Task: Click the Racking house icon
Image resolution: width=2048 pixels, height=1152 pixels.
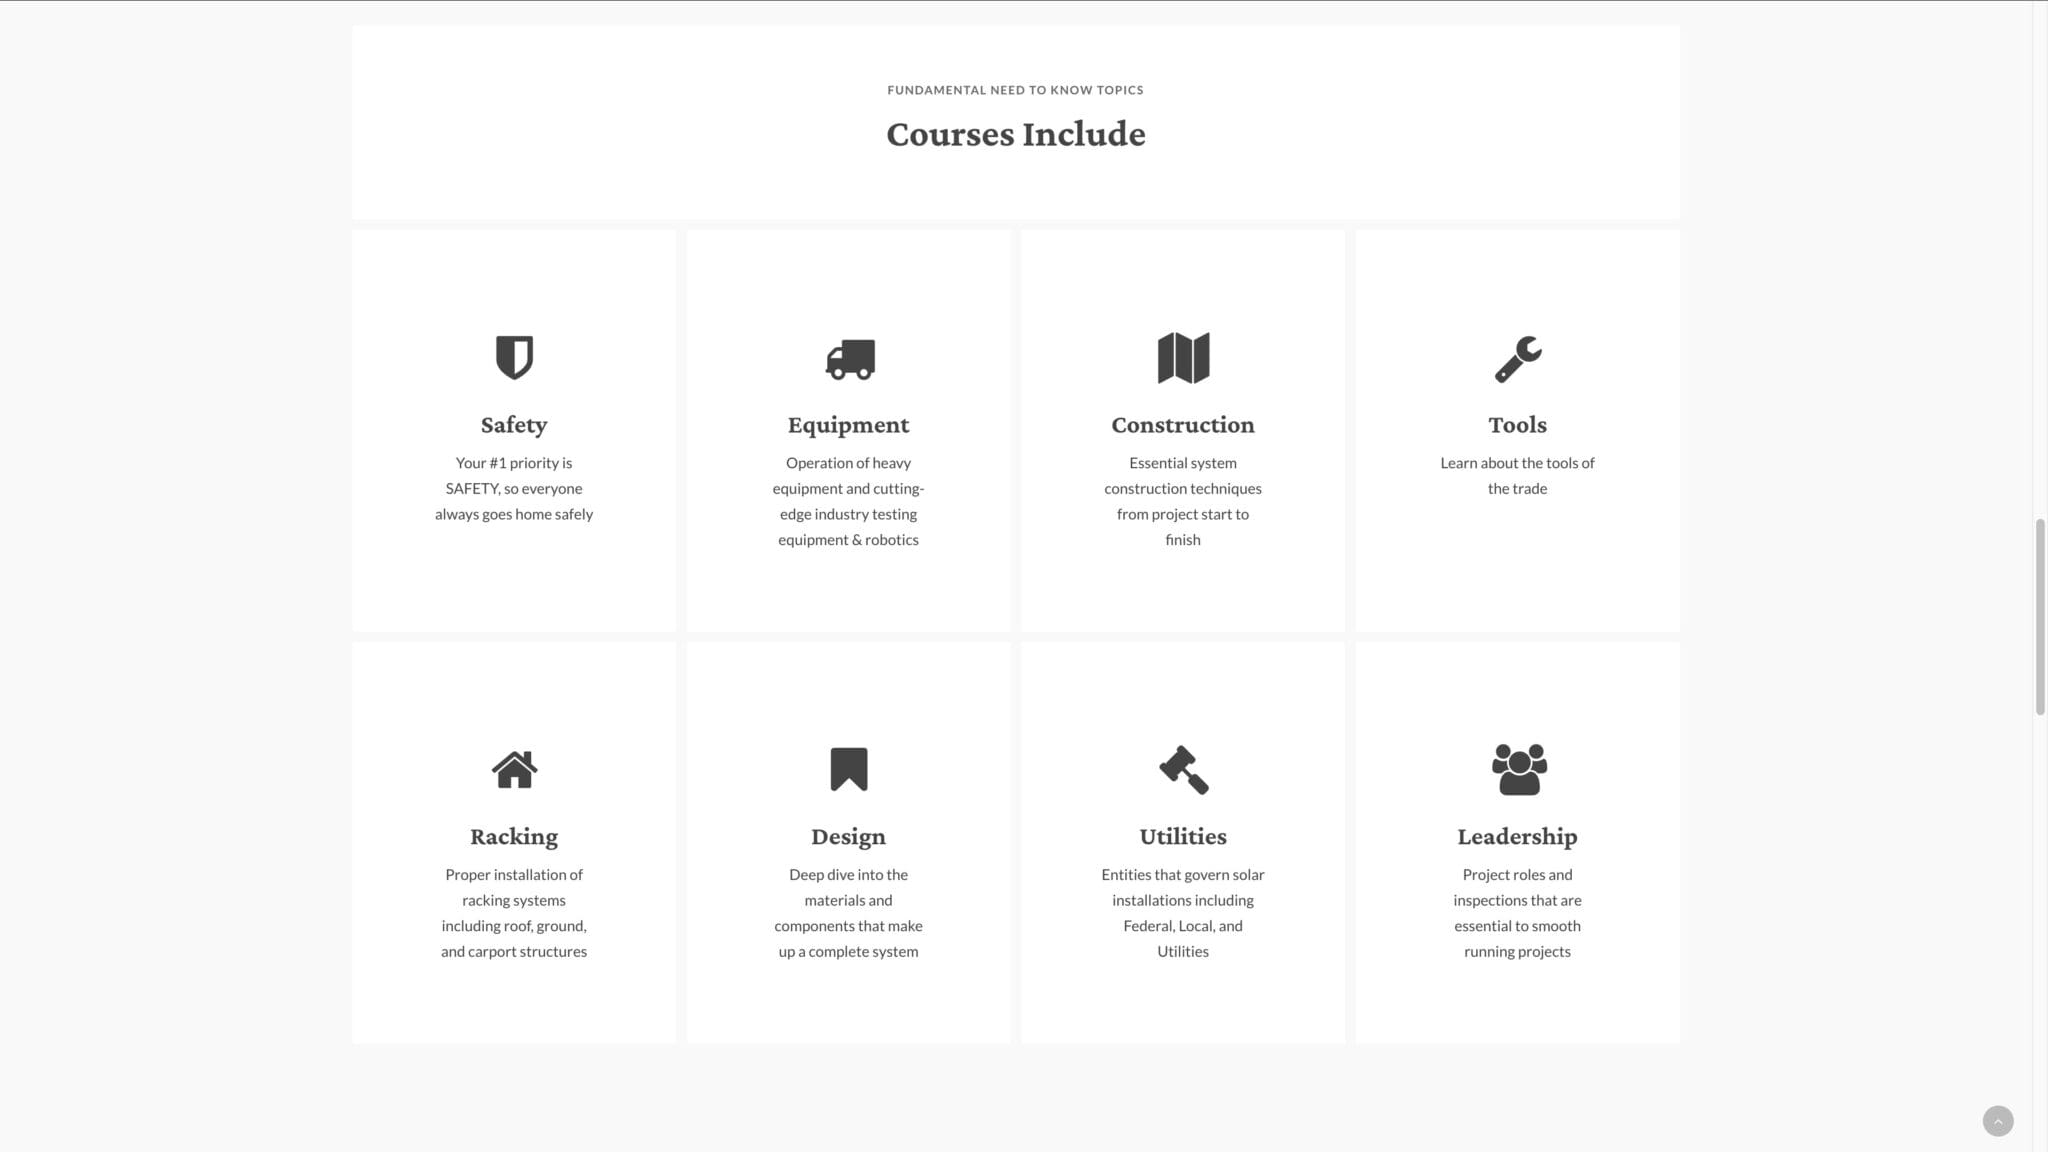Action: (x=514, y=770)
